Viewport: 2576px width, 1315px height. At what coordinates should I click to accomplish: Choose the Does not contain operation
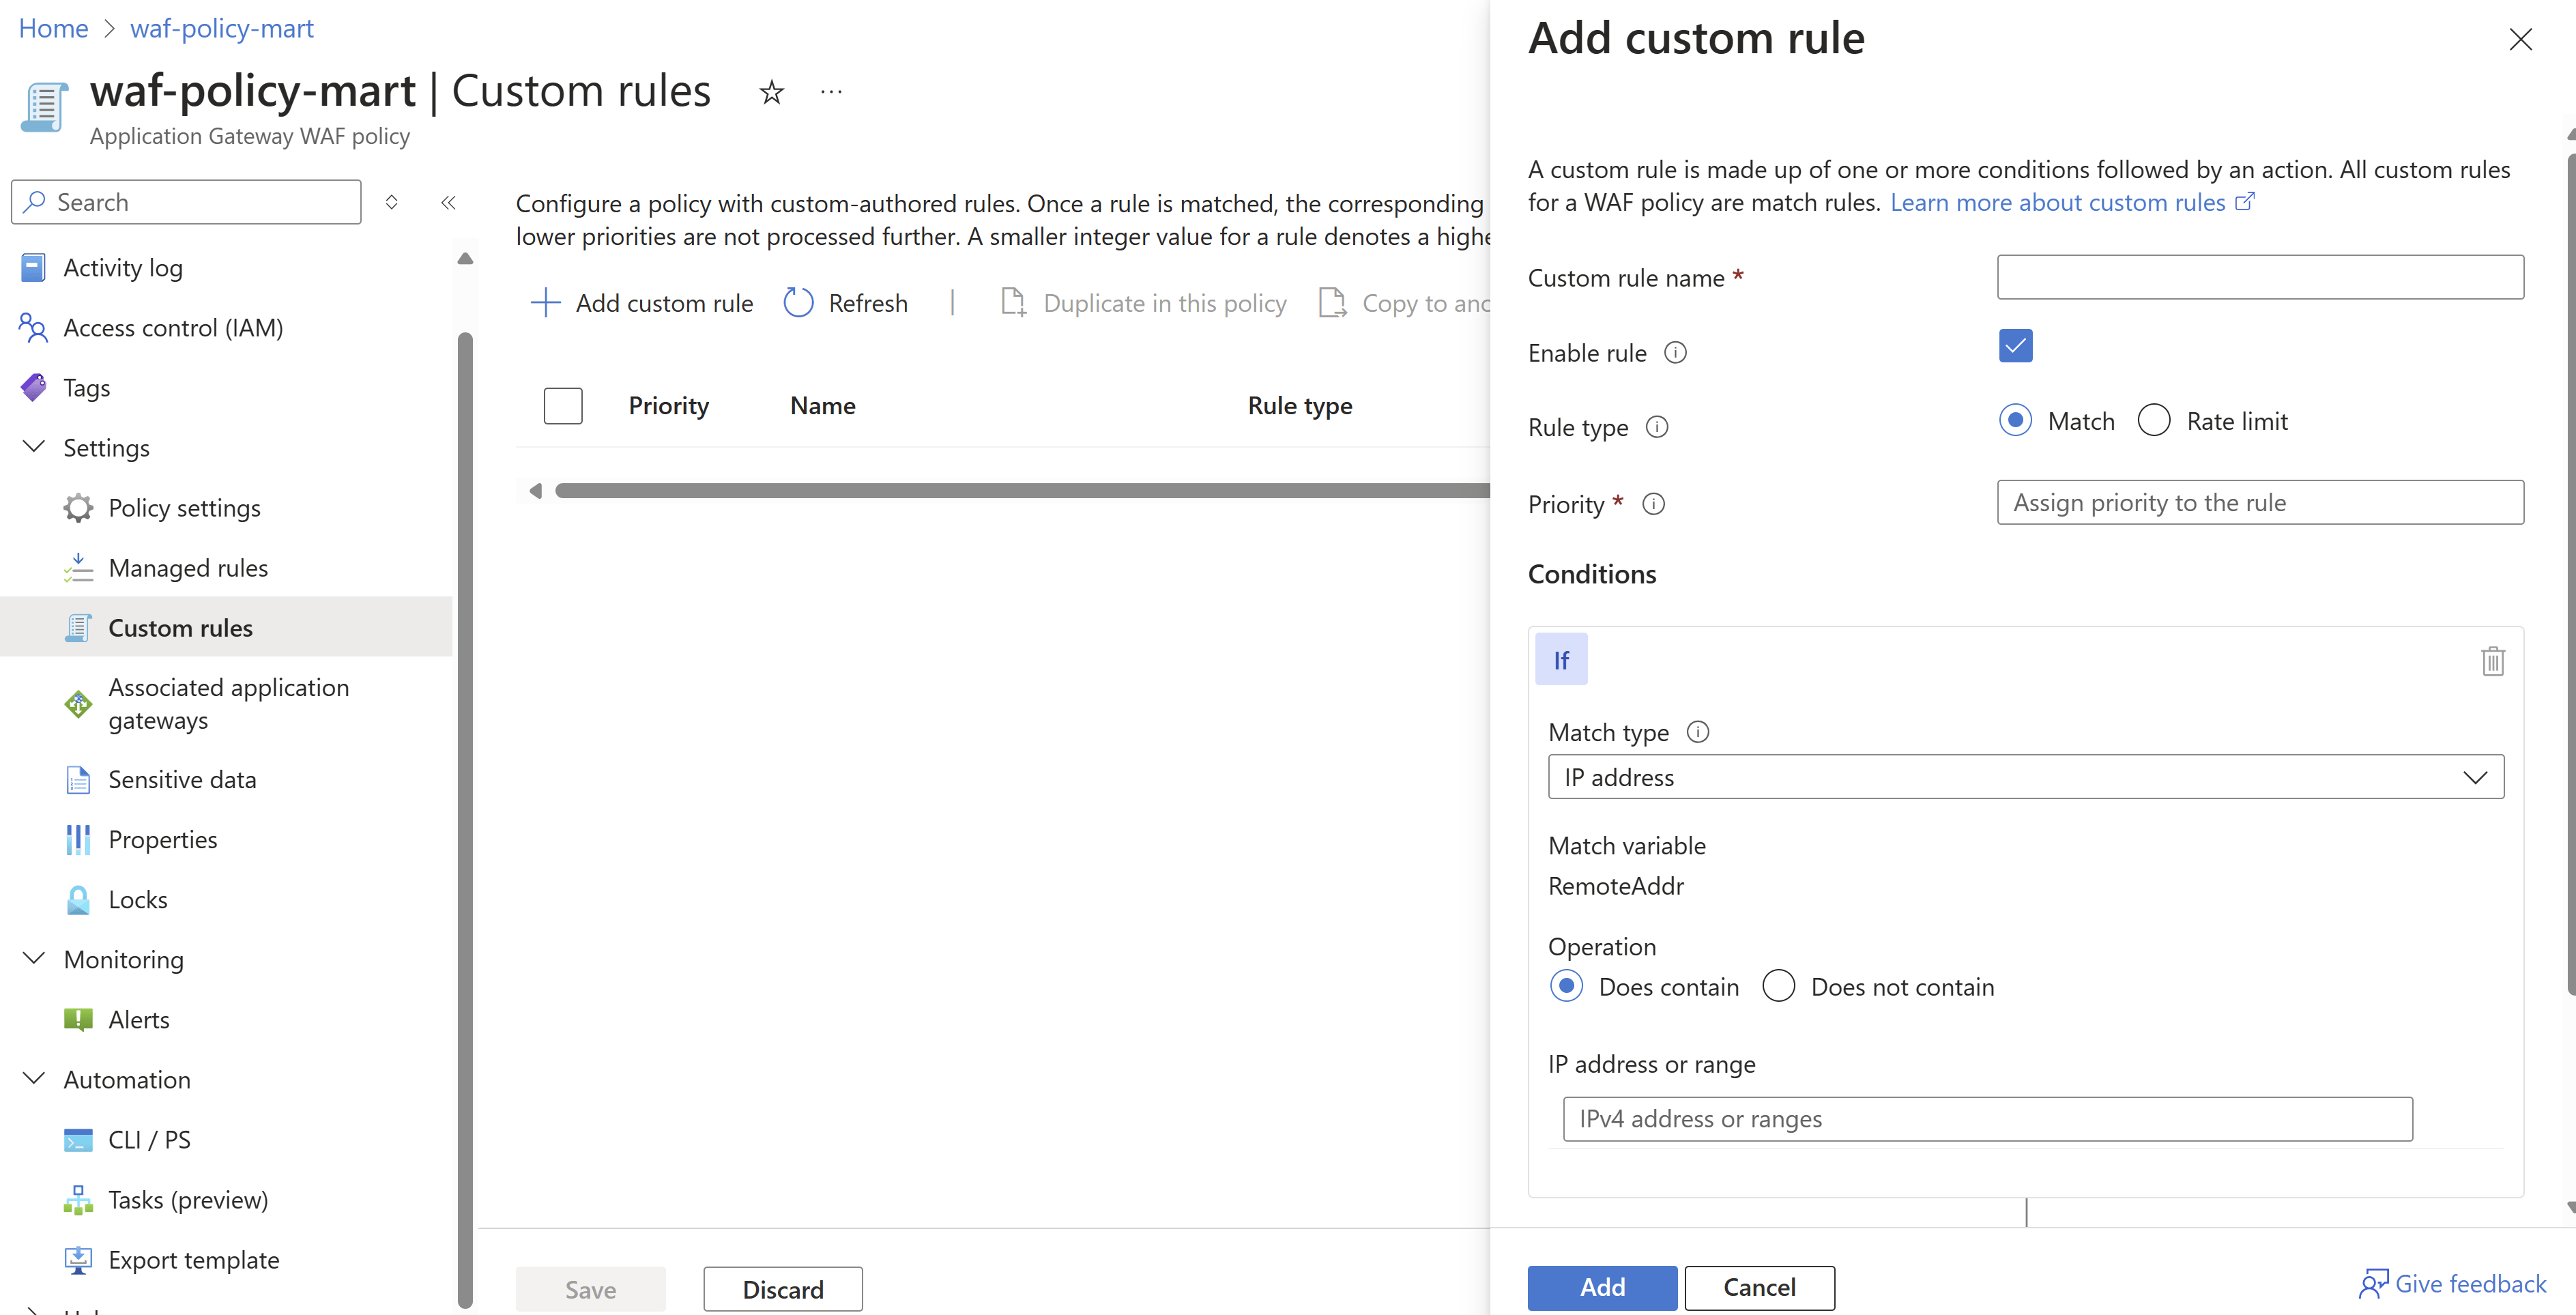pos(1779,986)
